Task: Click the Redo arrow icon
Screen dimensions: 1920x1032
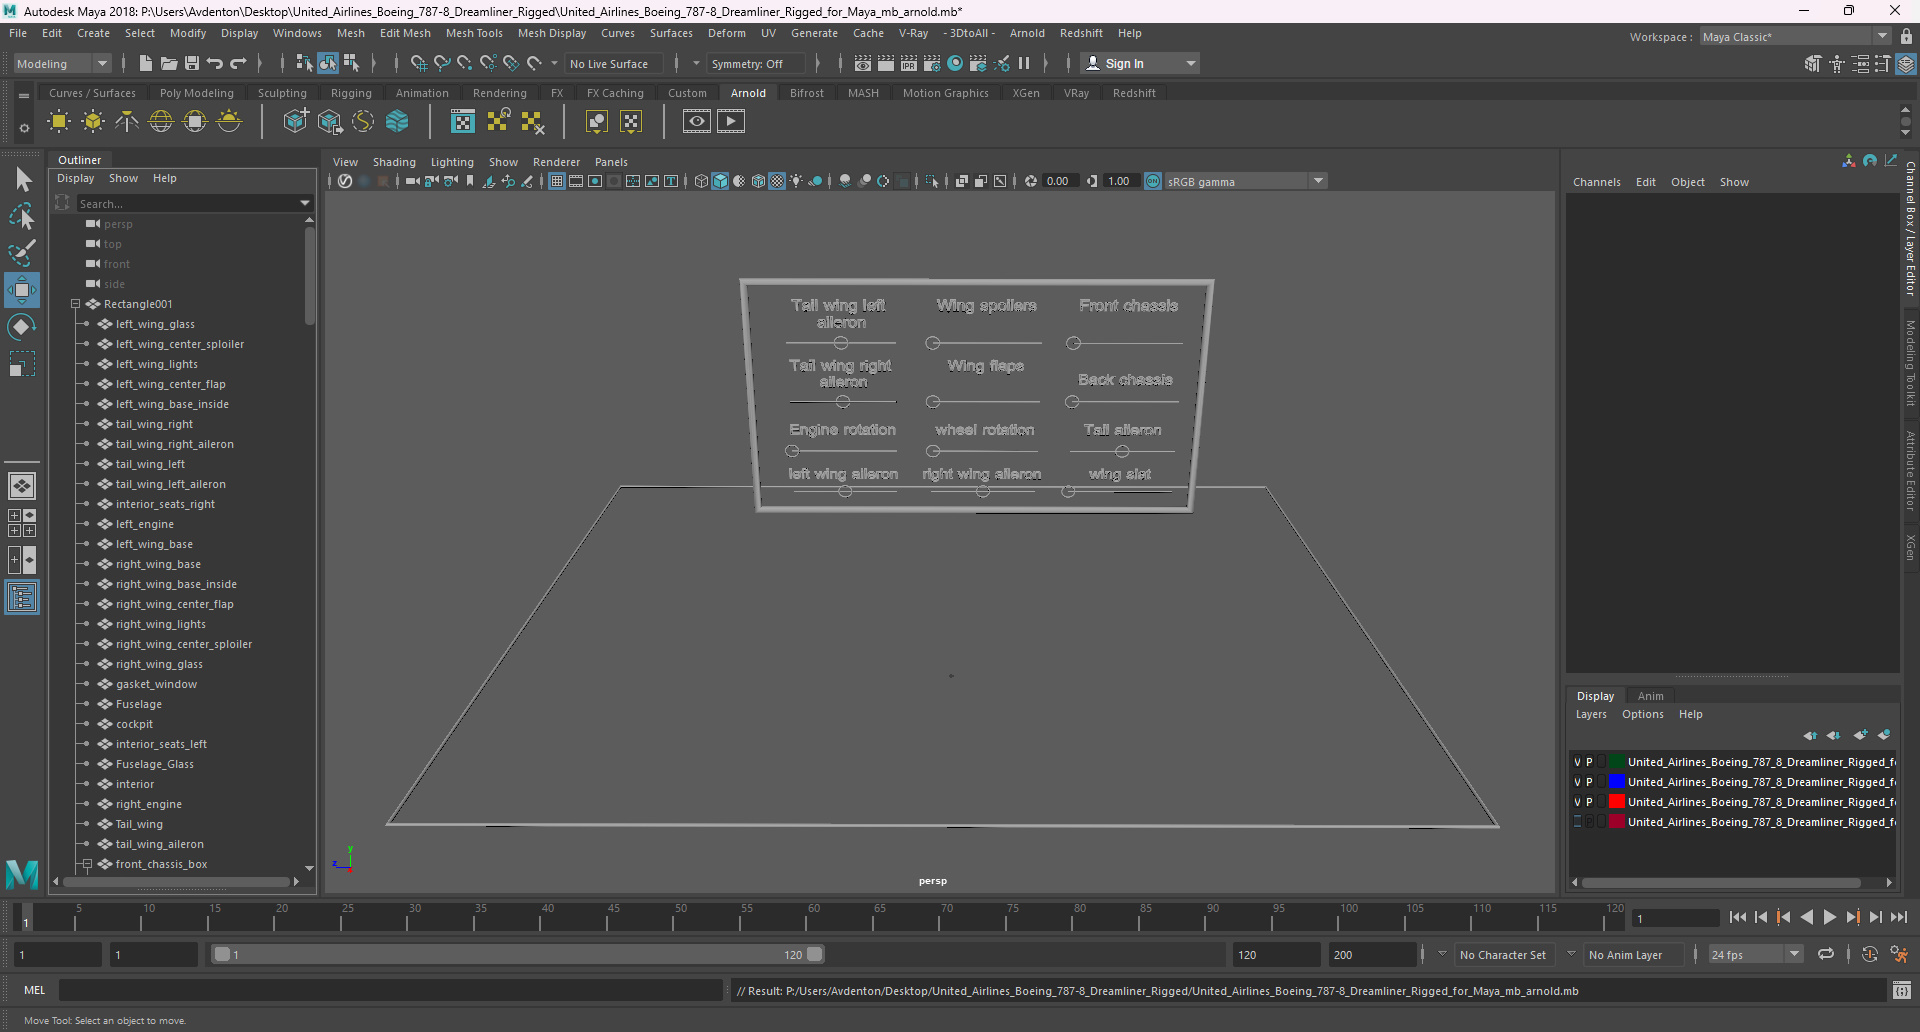Action: [238, 63]
